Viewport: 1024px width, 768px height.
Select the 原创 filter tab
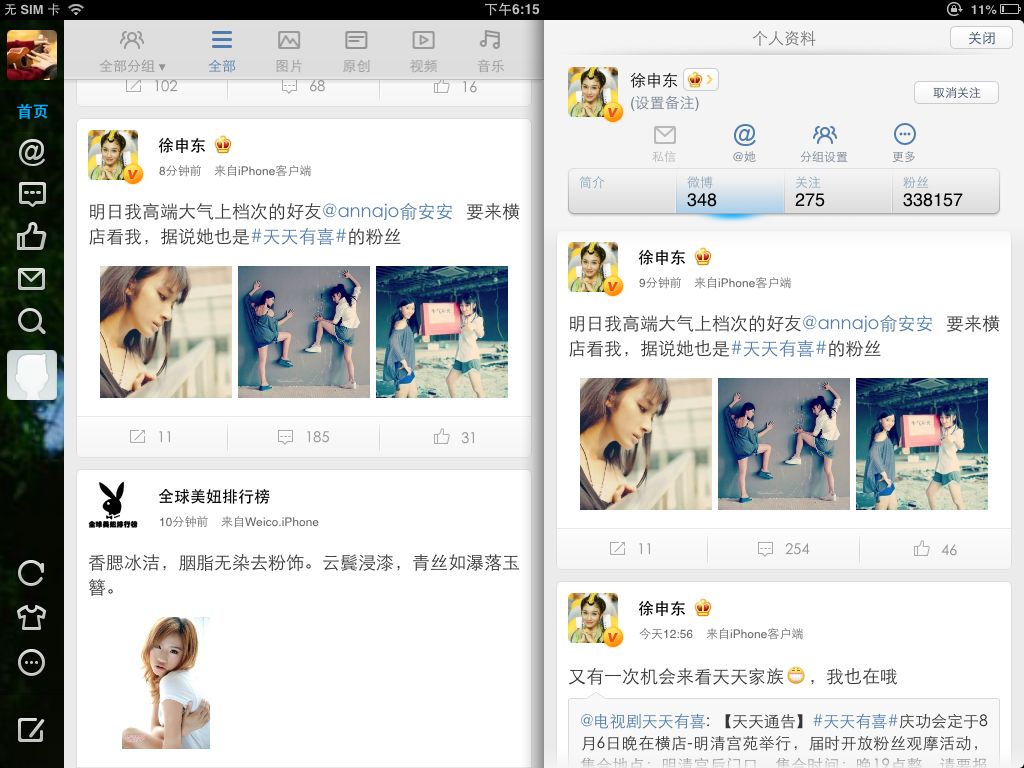356,52
